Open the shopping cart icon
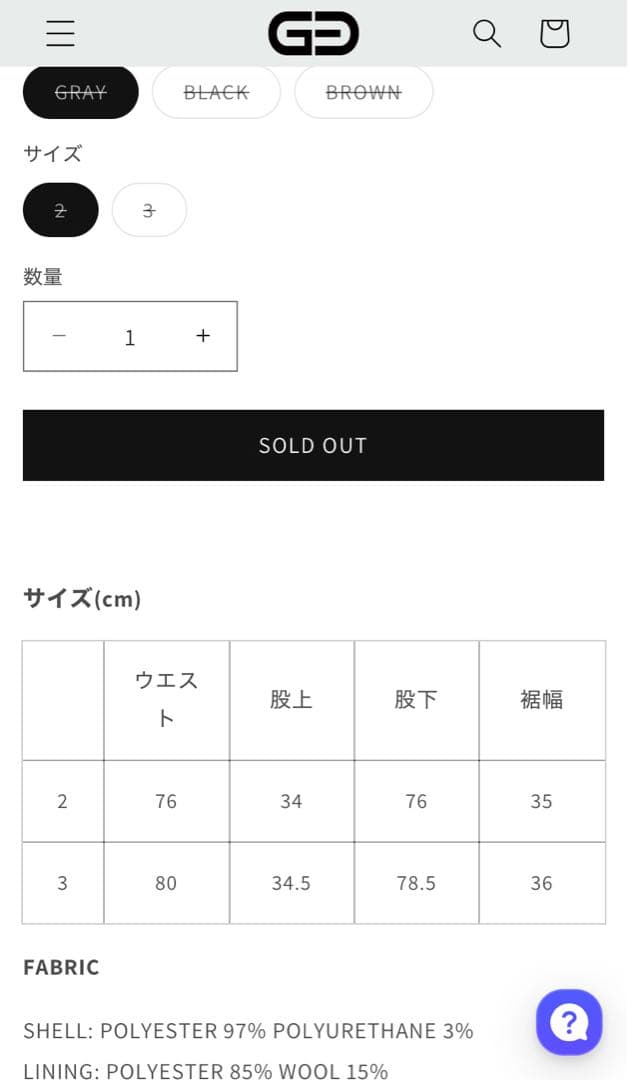The width and height of the screenshot is (628, 1080). 554,33
